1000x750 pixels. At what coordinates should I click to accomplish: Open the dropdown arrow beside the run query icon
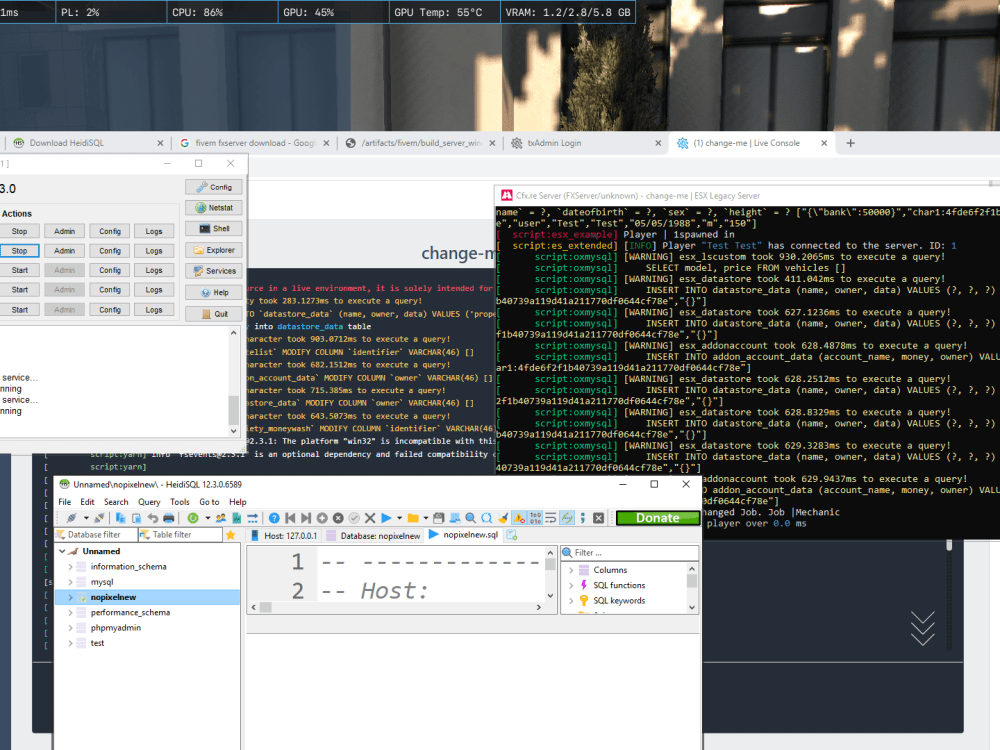[399, 518]
